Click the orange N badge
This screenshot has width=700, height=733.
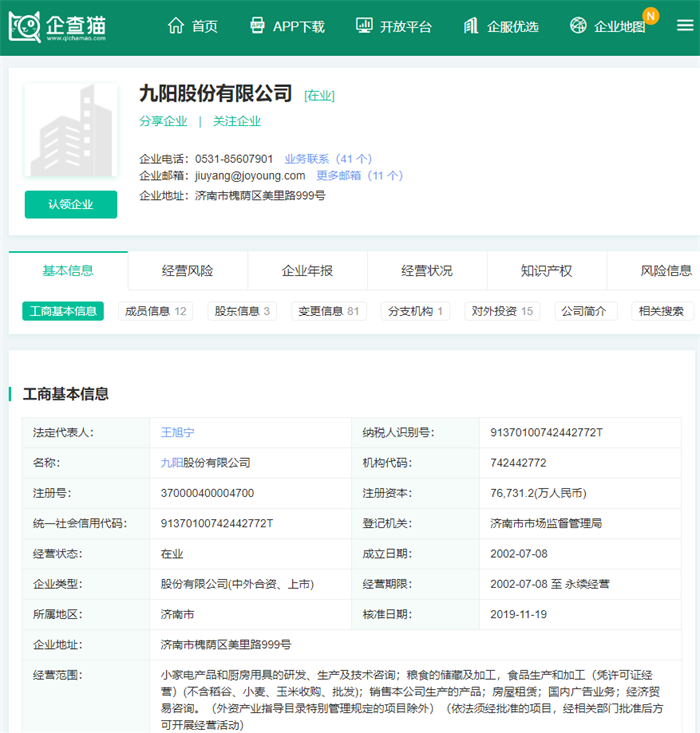(650, 16)
